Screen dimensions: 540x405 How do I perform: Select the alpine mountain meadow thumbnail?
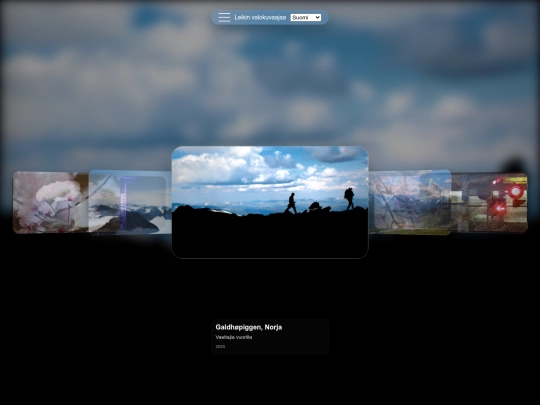click(410, 202)
